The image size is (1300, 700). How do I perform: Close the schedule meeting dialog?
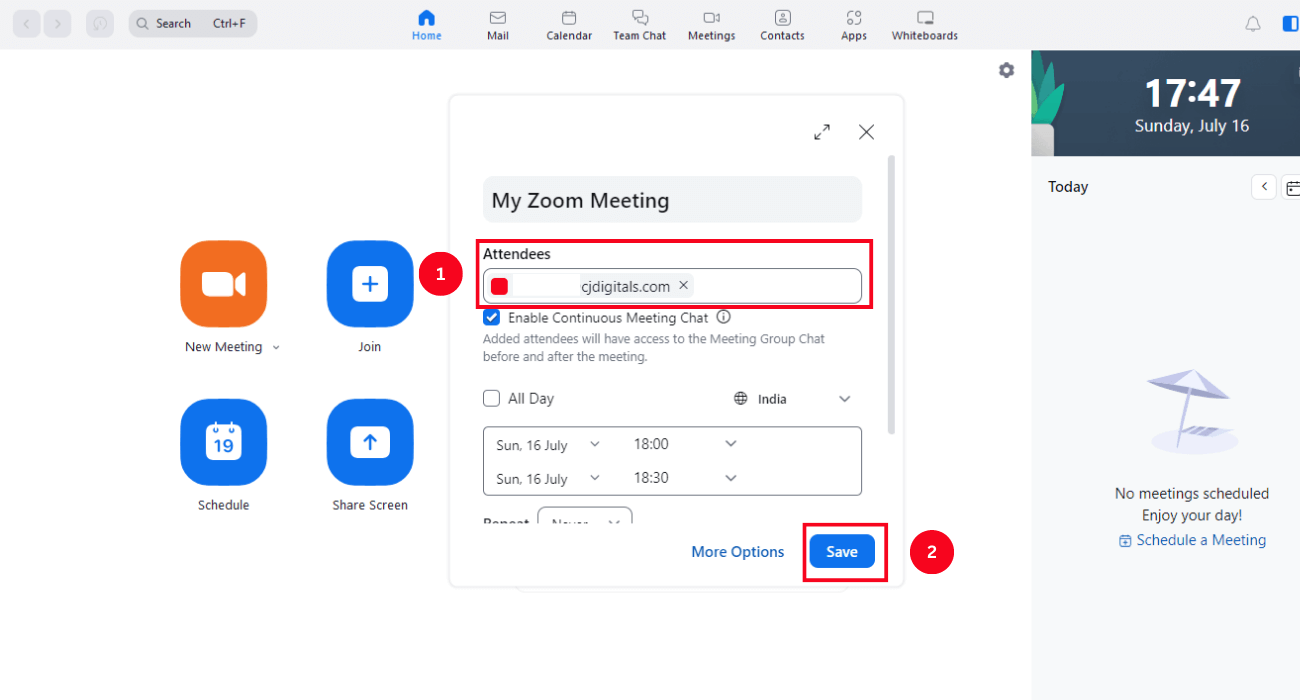click(867, 132)
